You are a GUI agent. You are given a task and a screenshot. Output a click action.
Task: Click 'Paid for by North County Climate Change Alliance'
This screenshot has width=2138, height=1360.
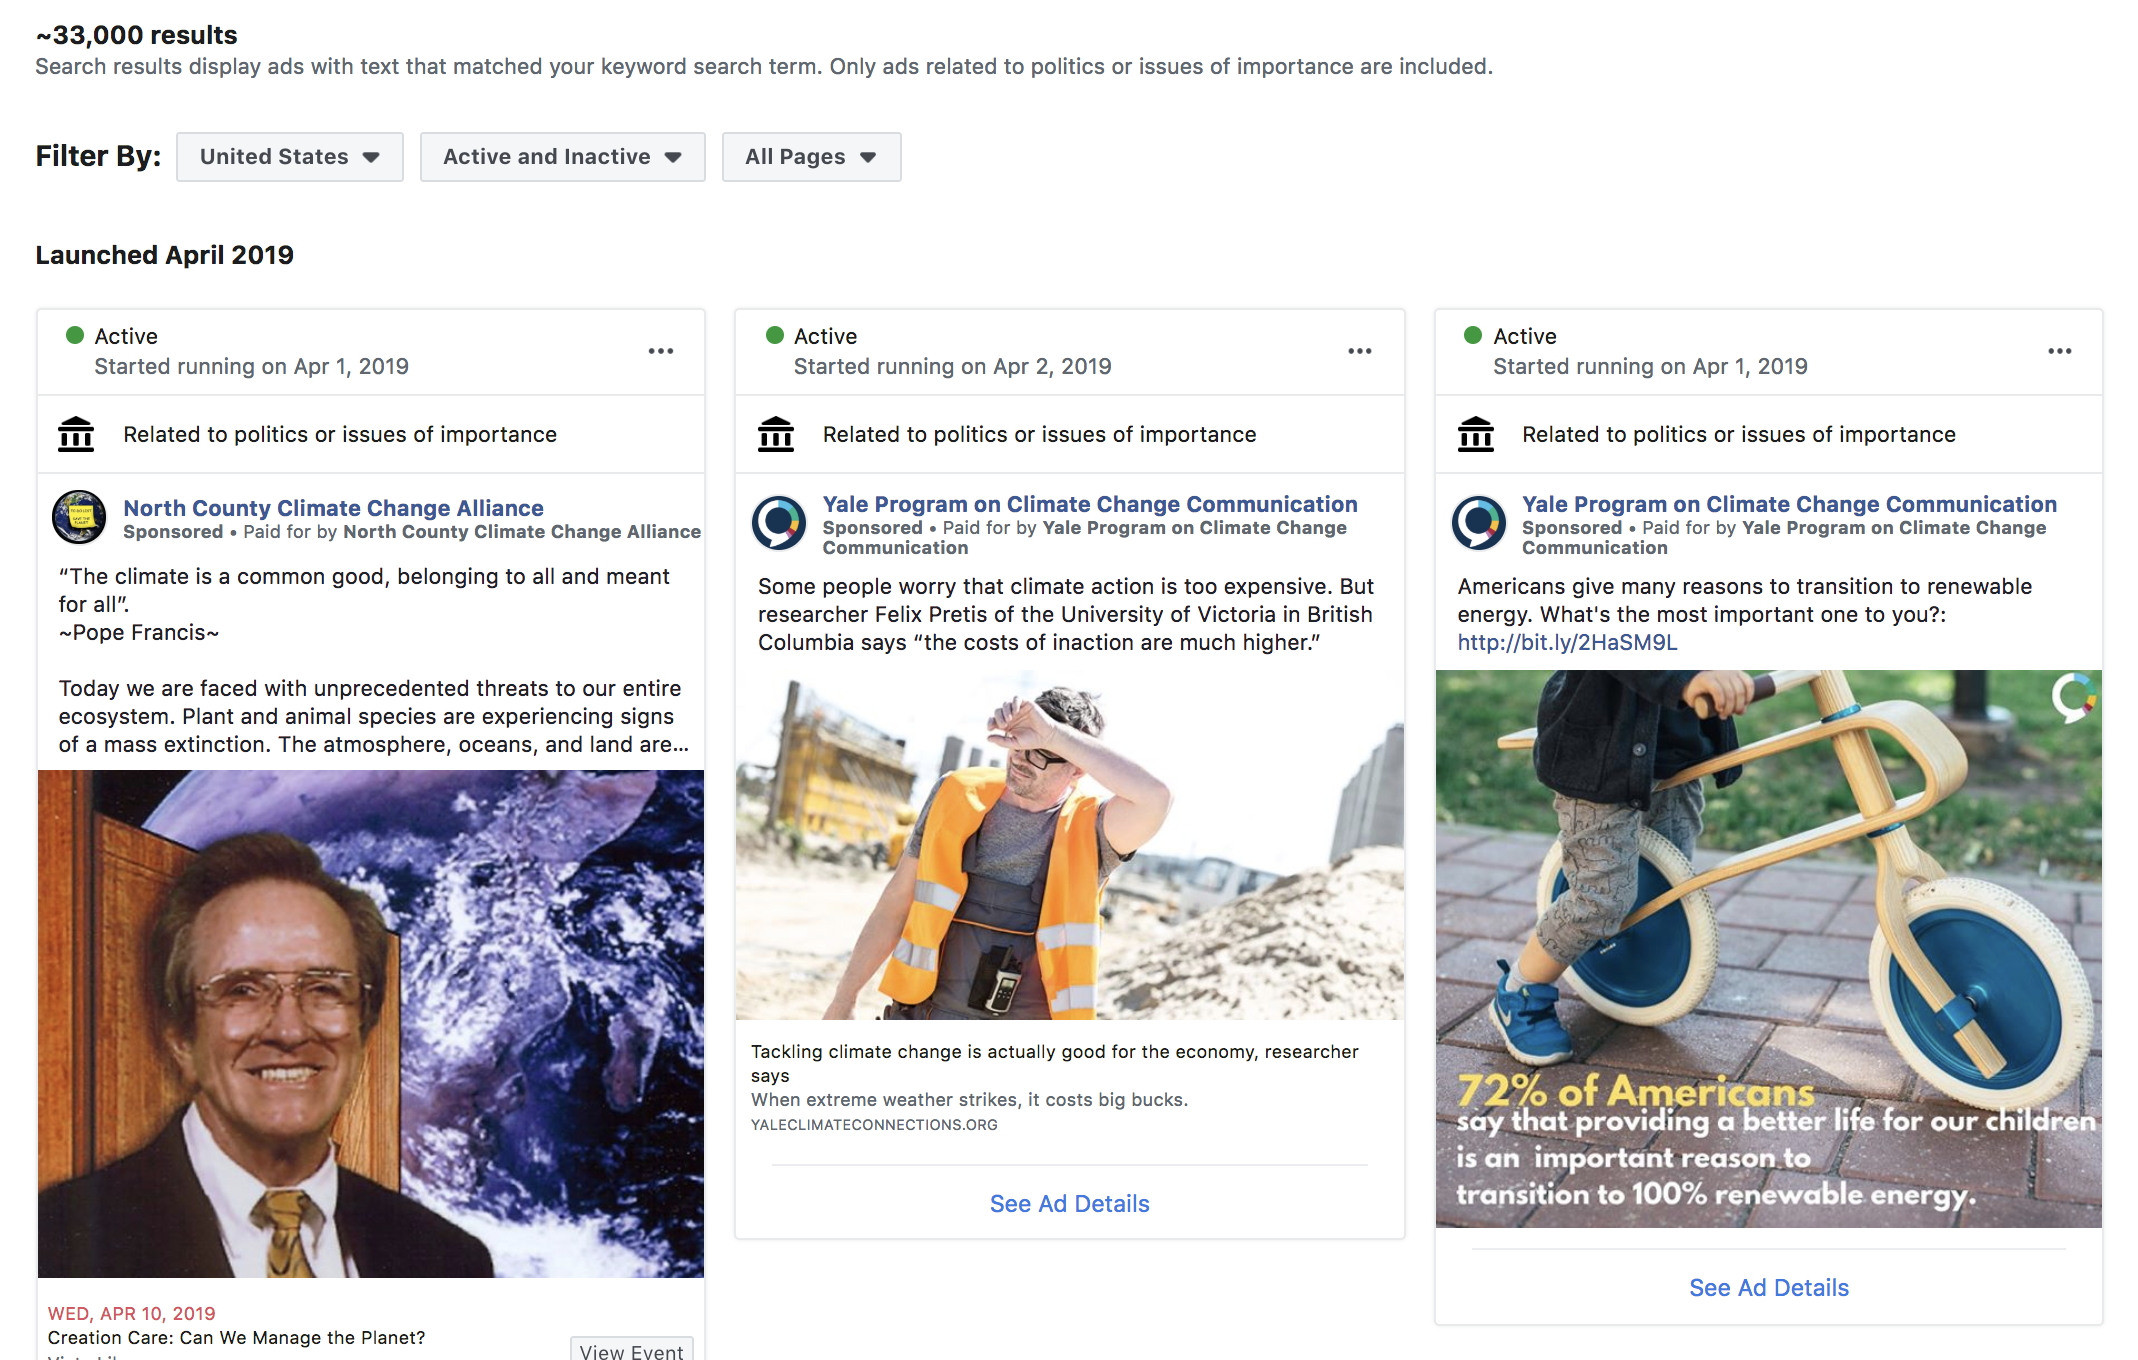pyautogui.click(x=472, y=532)
